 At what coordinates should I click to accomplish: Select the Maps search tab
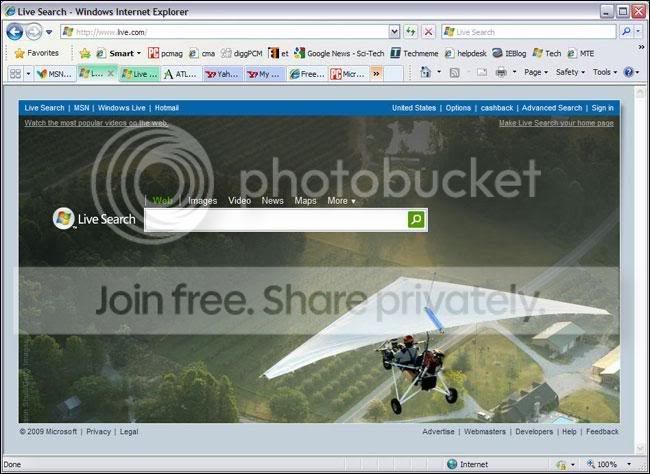click(305, 201)
